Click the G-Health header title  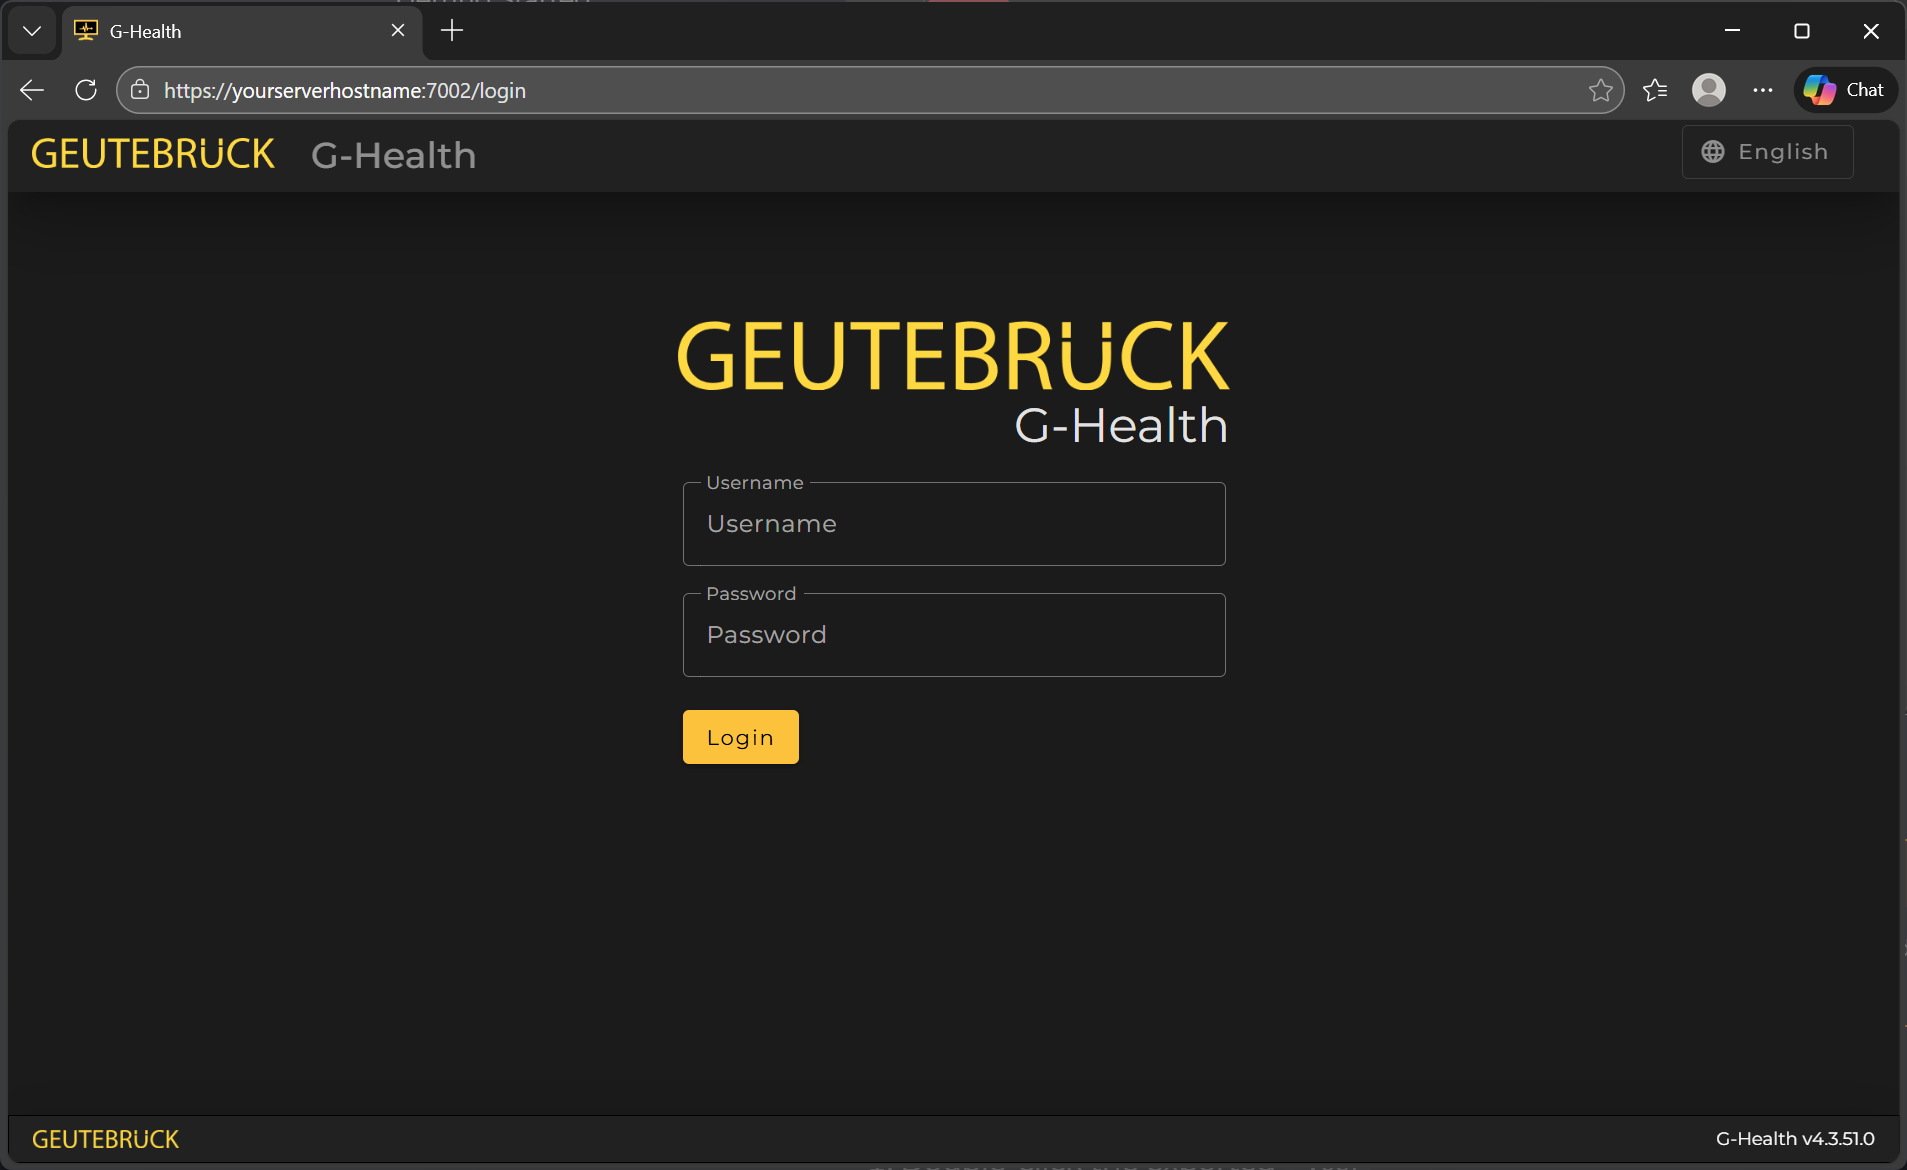tap(393, 156)
